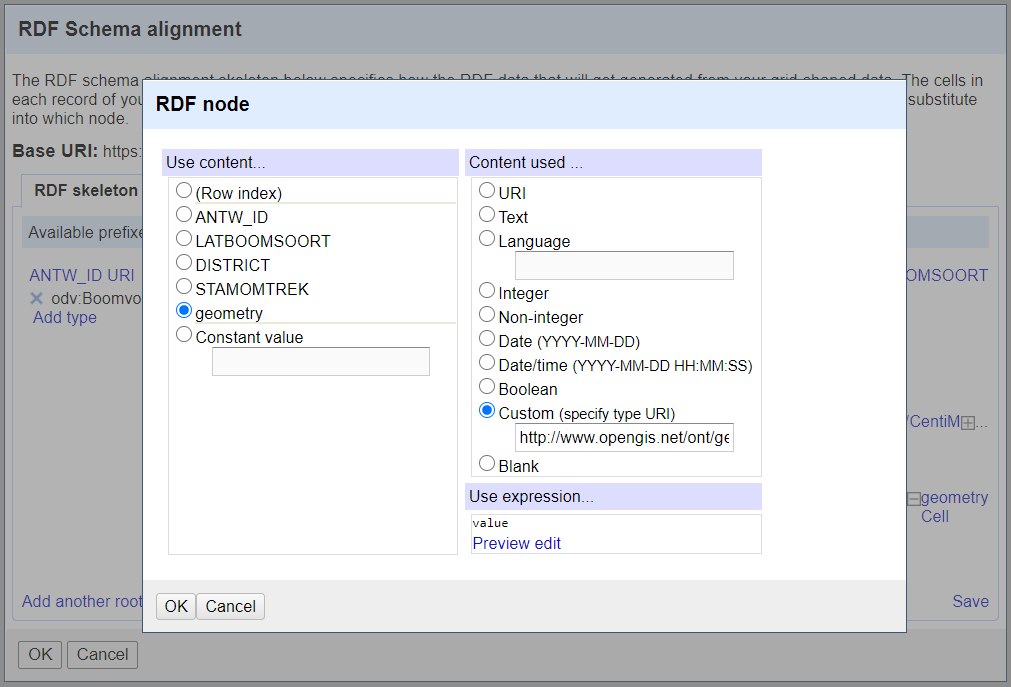Choose Integer as content type
Image resolution: width=1011 pixels, height=687 pixels.
tap(487, 292)
